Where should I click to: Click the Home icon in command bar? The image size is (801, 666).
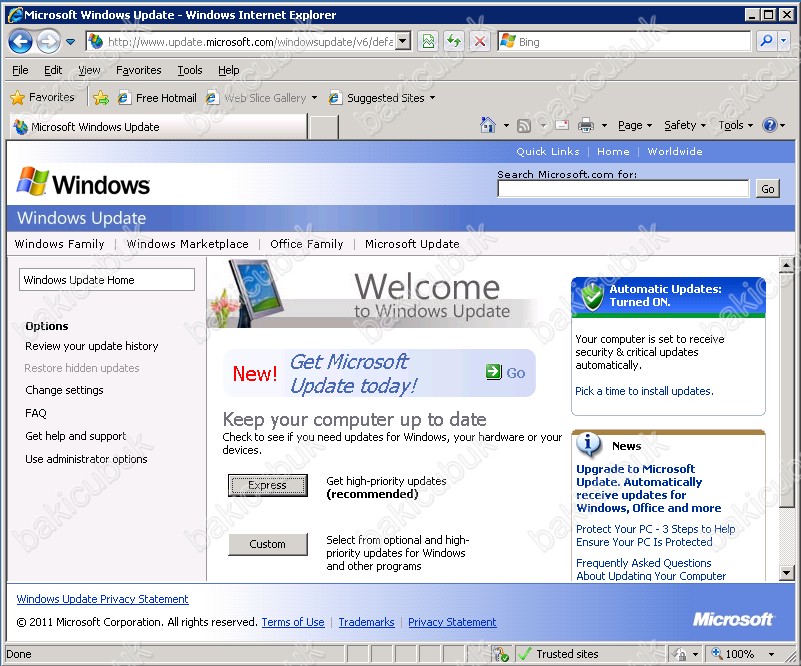tap(488, 125)
